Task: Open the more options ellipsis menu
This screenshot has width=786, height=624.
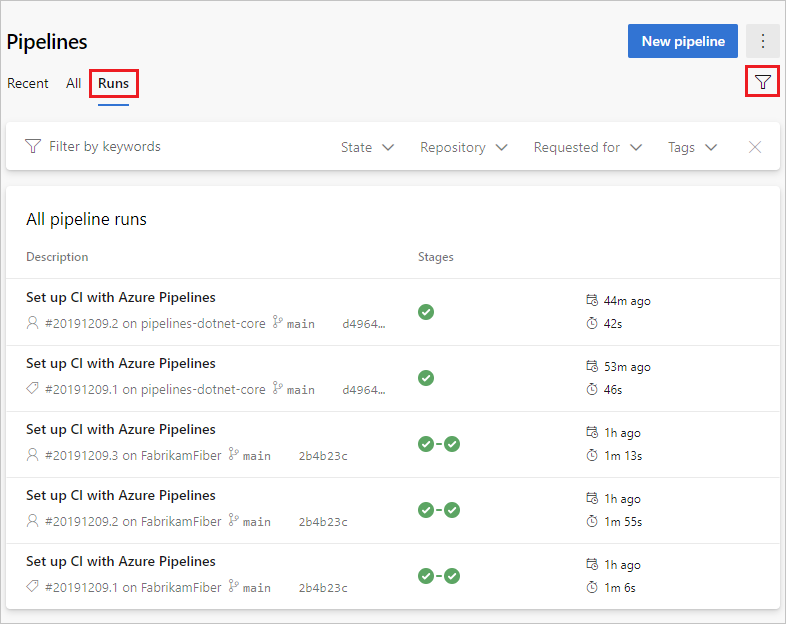Action: click(763, 41)
